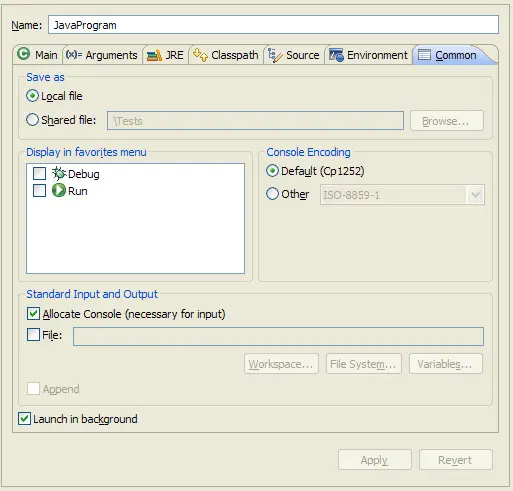Click the Apply button
The image size is (513, 491).
[x=375, y=460]
